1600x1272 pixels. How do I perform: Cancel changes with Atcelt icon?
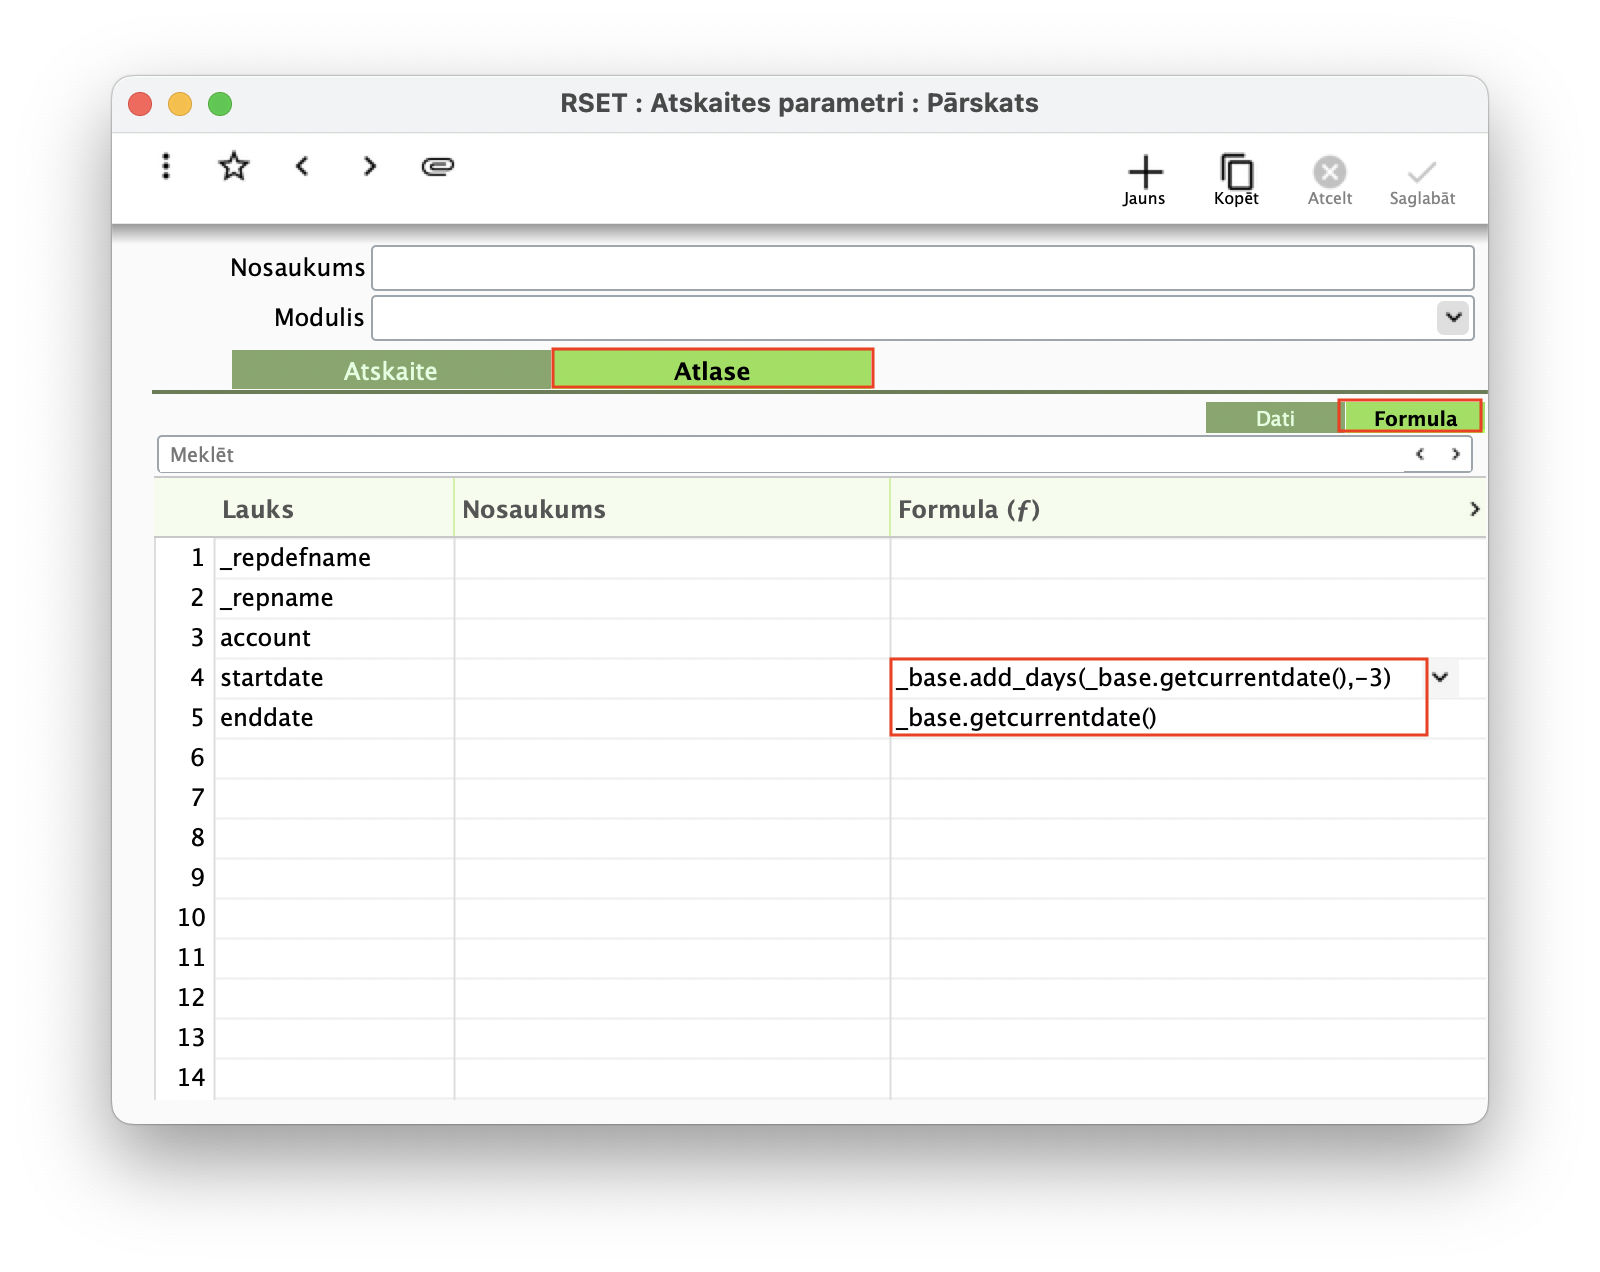coord(1330,180)
